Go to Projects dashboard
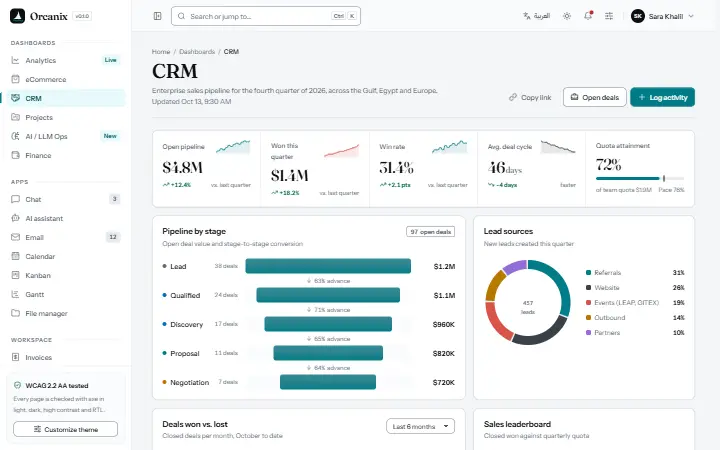Image resolution: width=720 pixels, height=450 pixels. coord(65,118)
